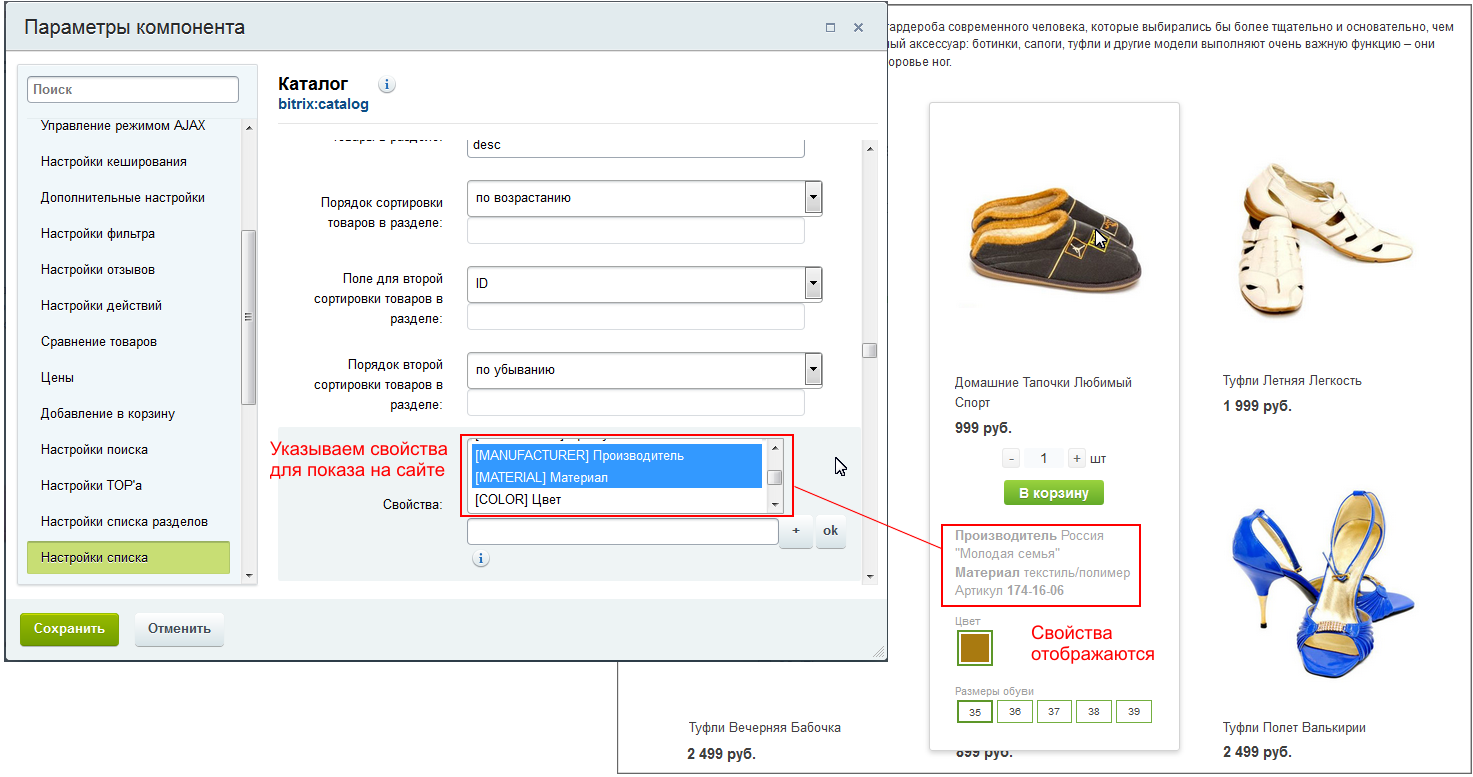Image resolution: width=1473 pixels, height=777 pixels.
Task: Open Управление режимом AJAX section
Action: pyautogui.click(x=123, y=126)
